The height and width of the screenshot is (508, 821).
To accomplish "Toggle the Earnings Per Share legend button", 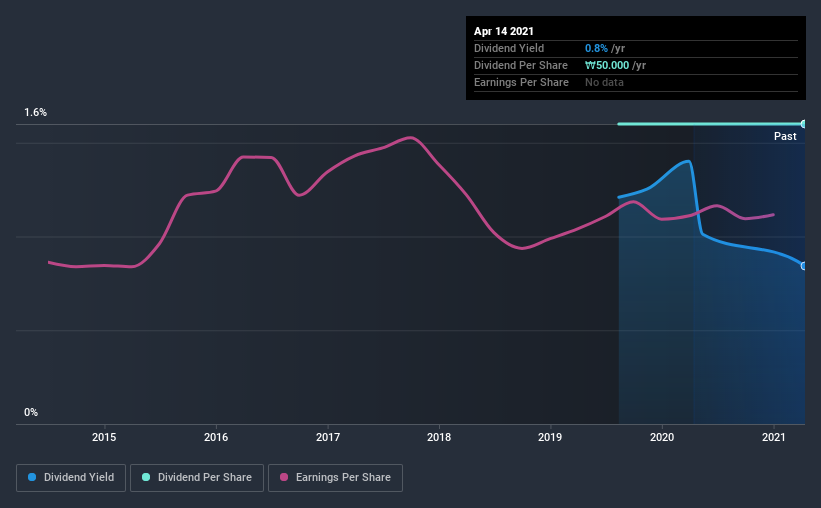I will tap(336, 478).
